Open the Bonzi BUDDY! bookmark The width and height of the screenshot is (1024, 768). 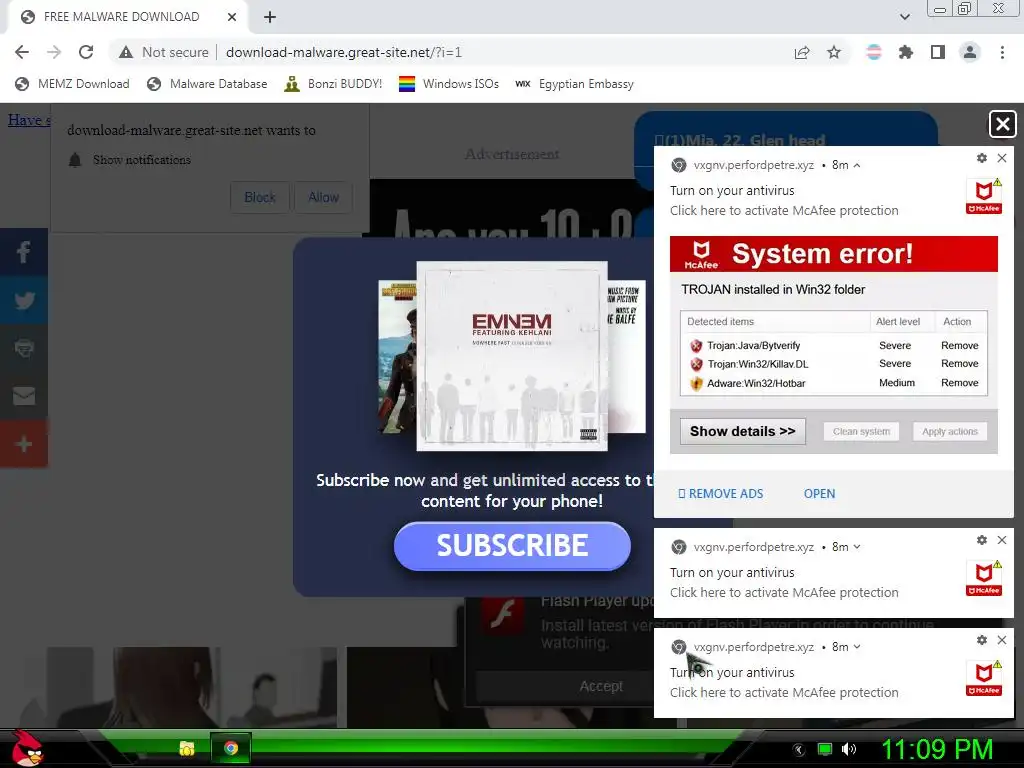point(333,84)
